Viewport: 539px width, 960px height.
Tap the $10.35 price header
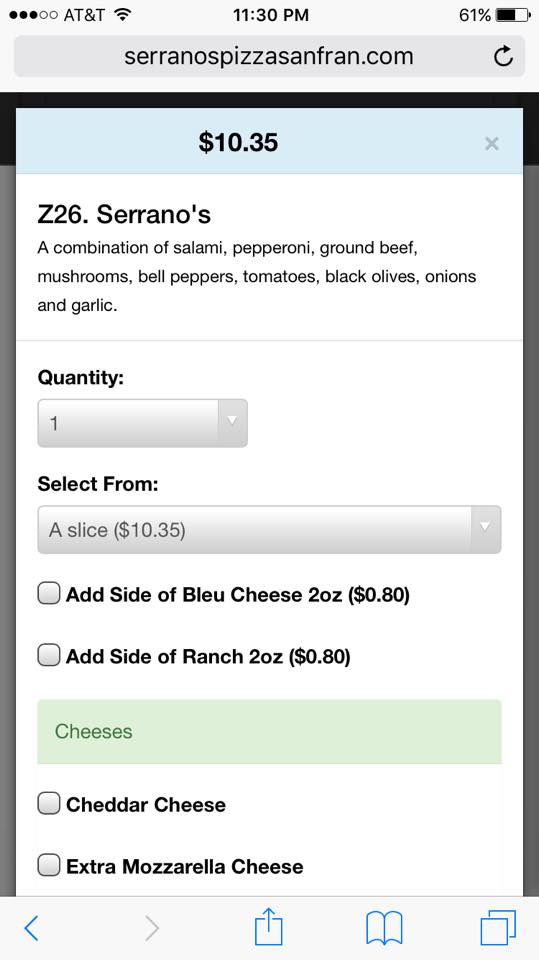pos(238,142)
